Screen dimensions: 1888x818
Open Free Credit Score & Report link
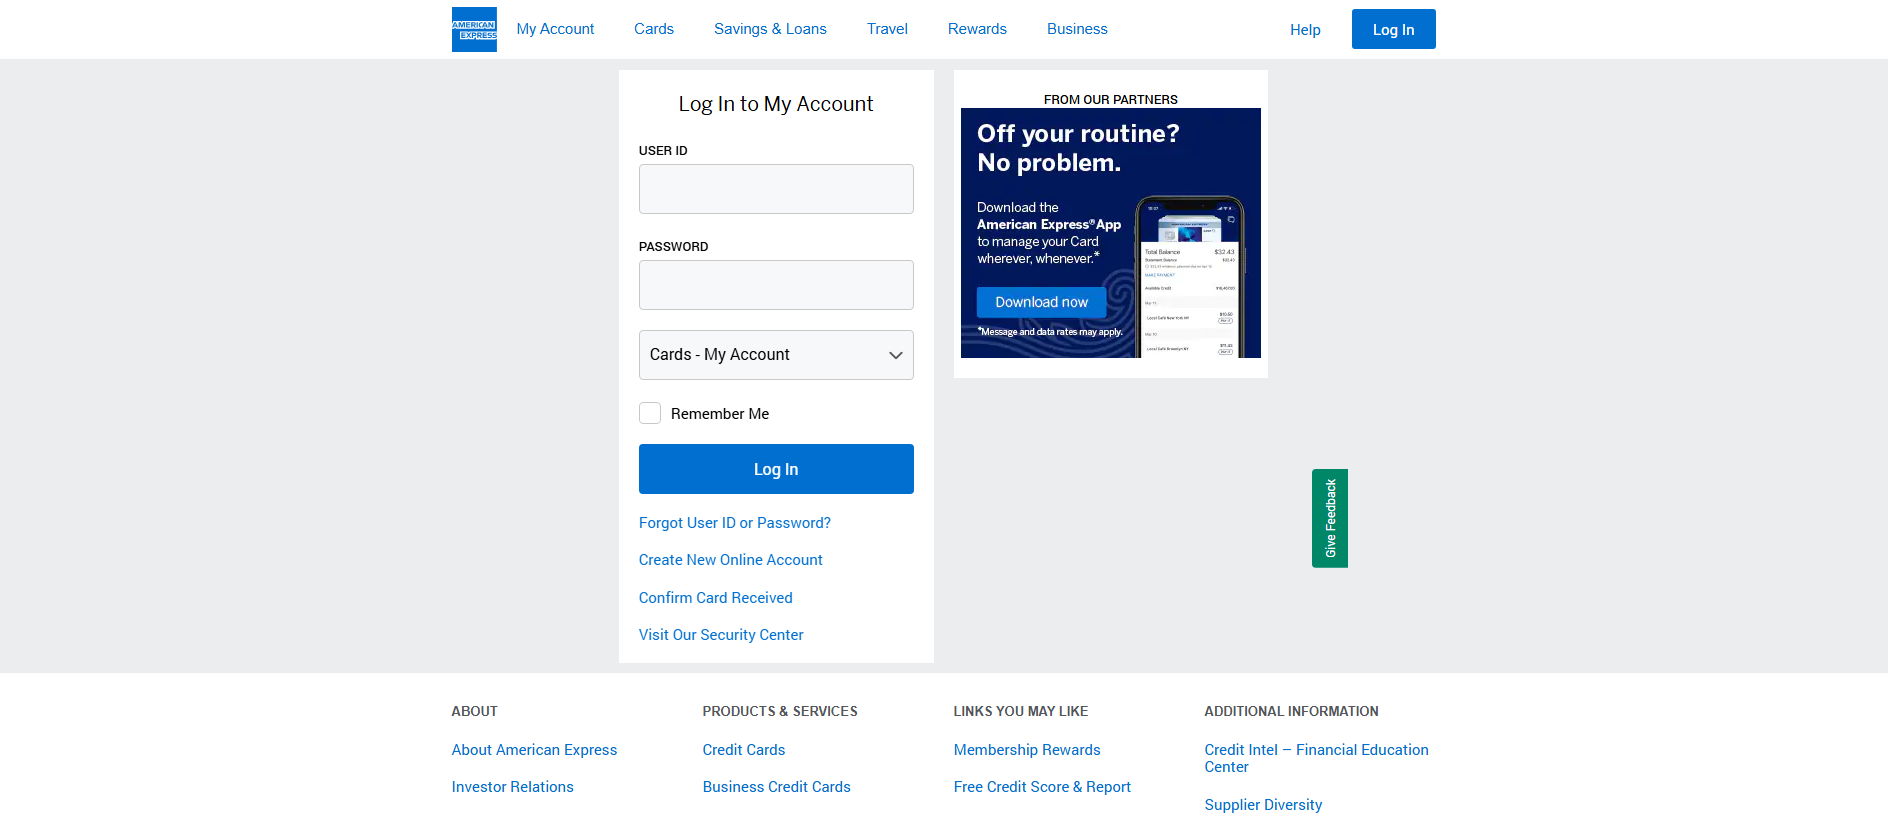click(x=1042, y=787)
